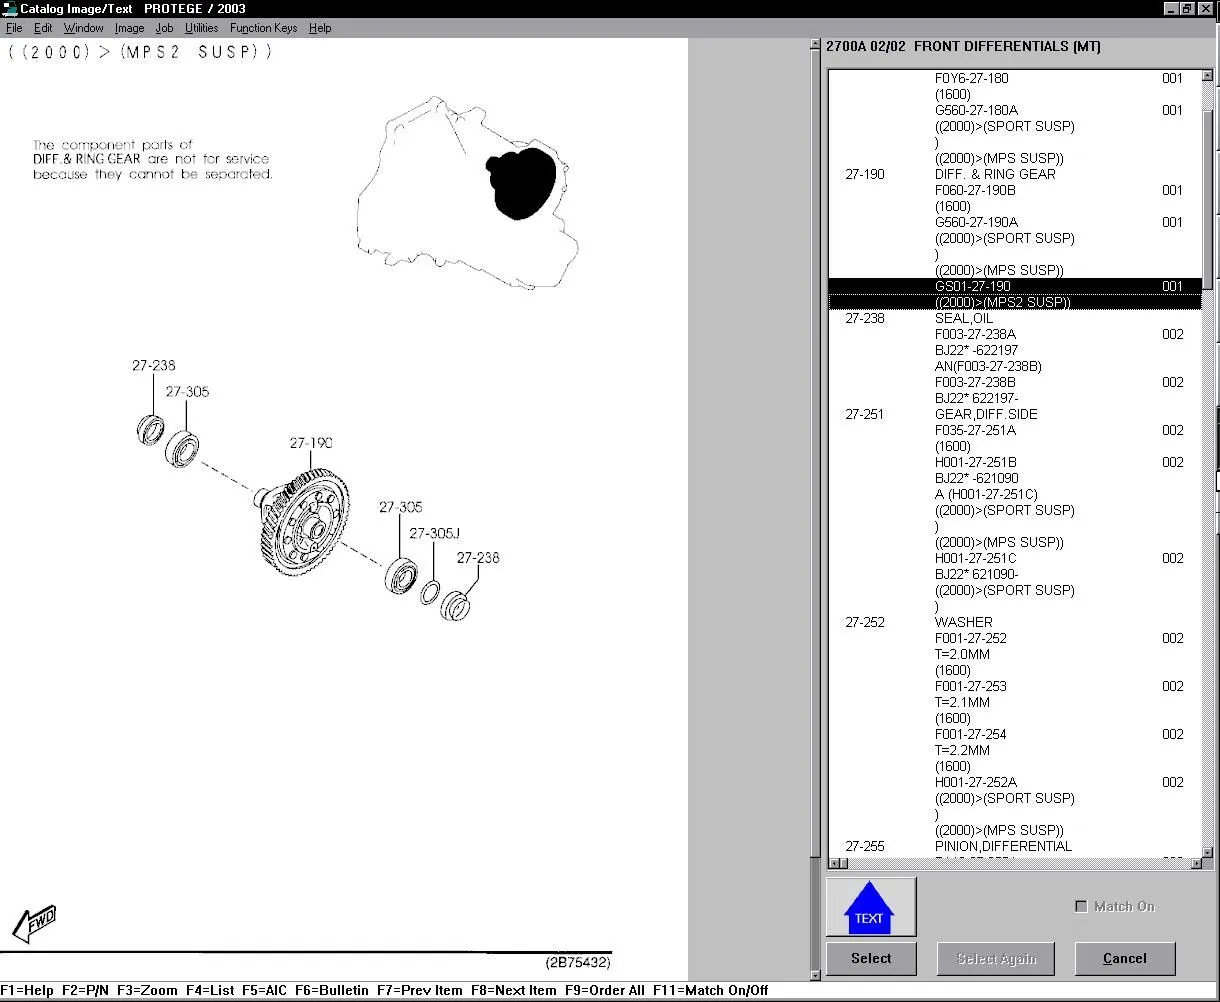Open the Function Keys menu
Image resolution: width=1220 pixels, height=1002 pixels.
[264, 28]
